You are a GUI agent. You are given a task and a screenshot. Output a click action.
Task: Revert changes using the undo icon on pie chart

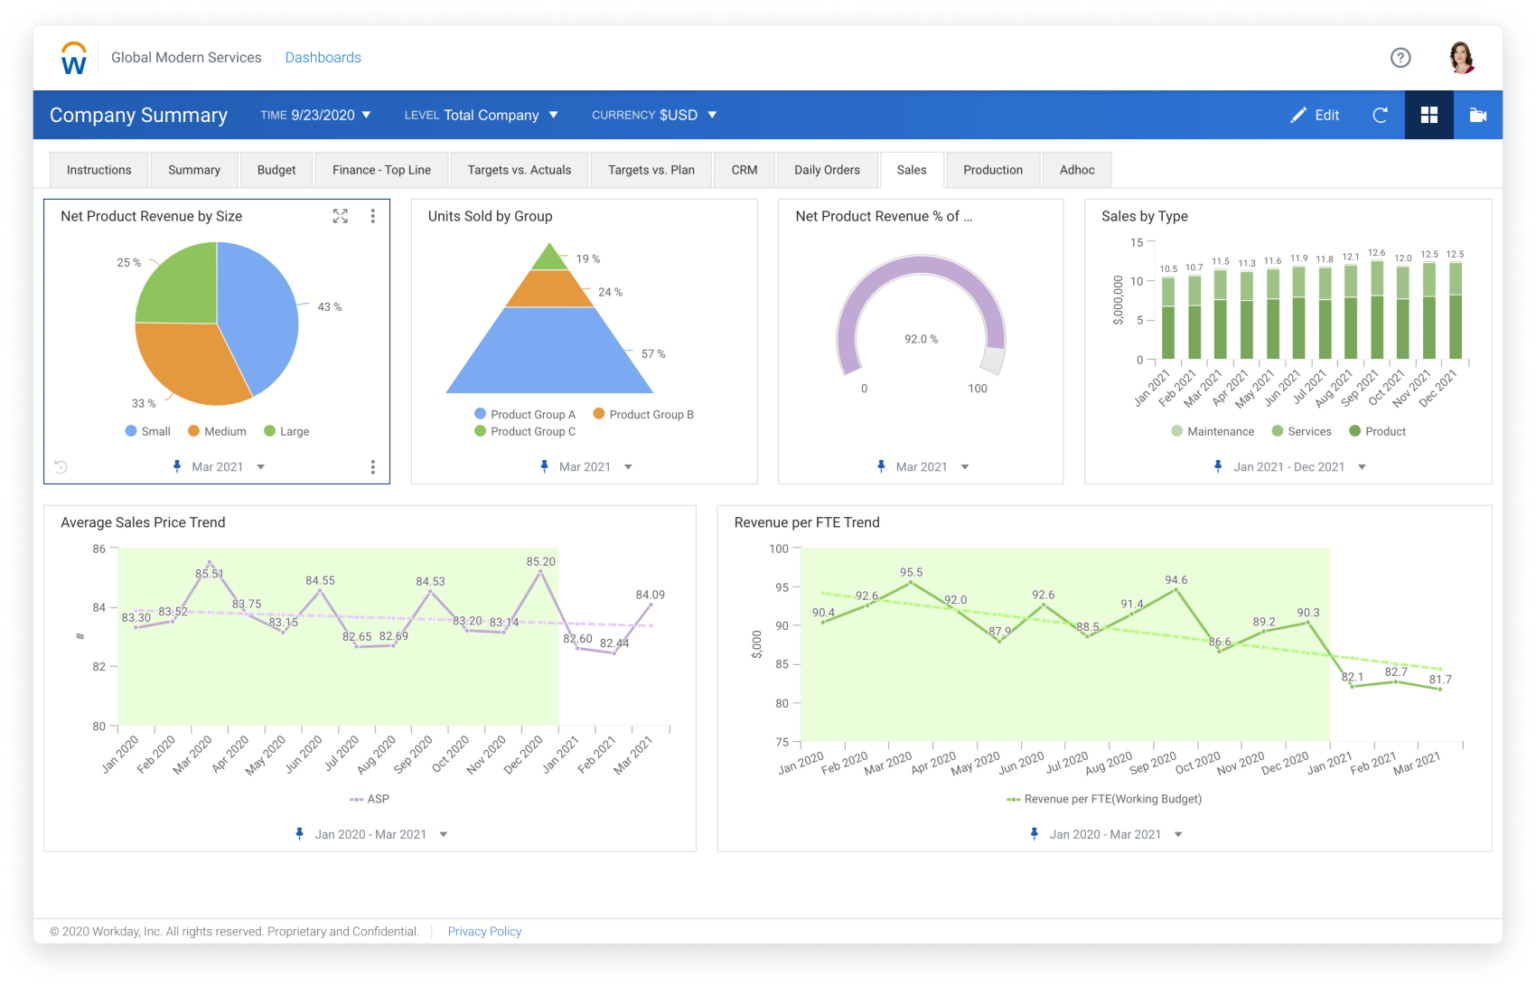click(x=59, y=466)
